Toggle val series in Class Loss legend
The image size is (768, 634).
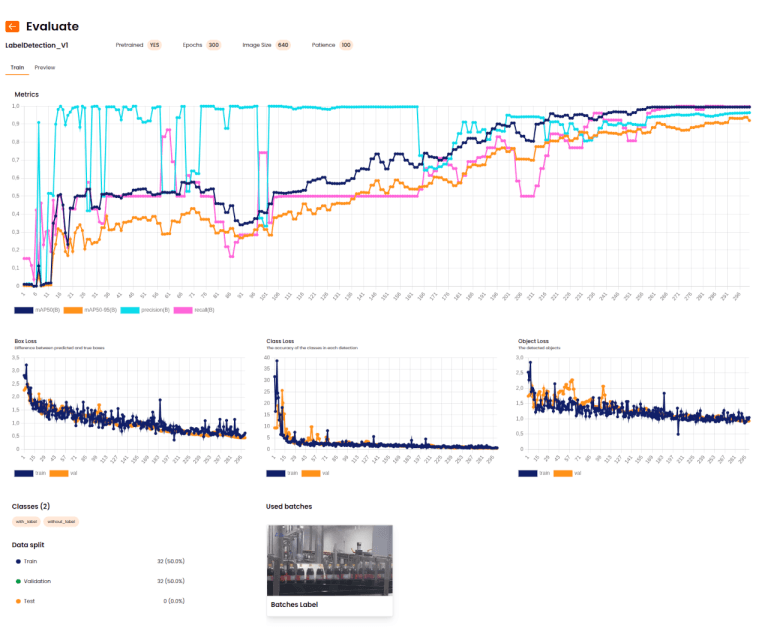coord(311,473)
